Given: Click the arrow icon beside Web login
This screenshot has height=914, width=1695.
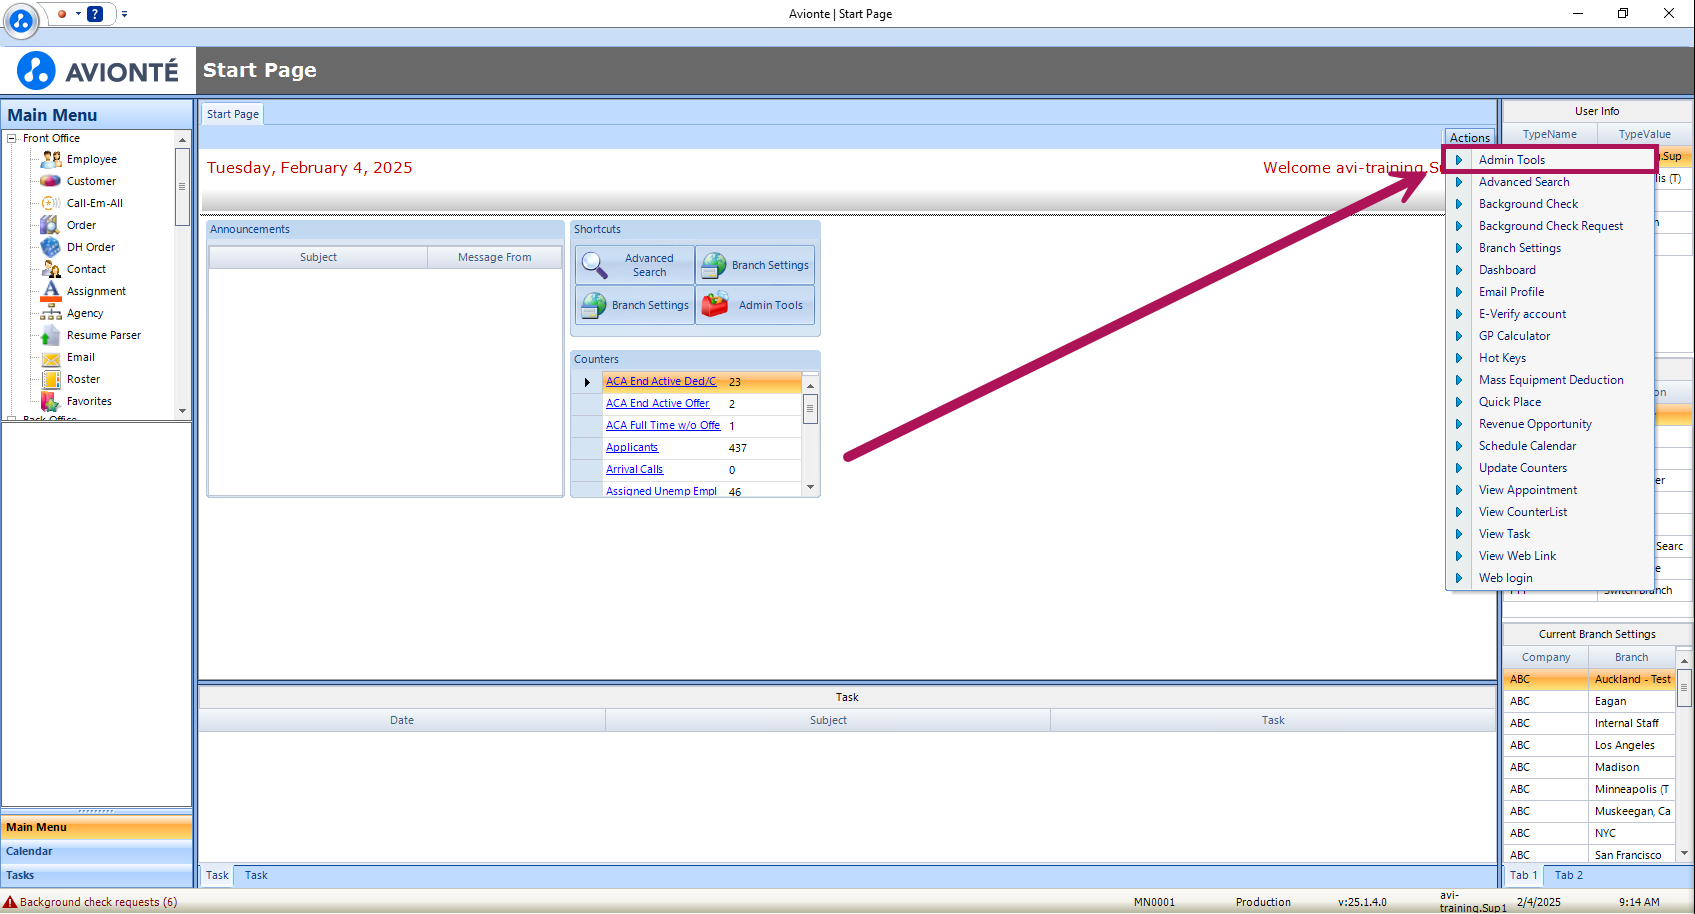Looking at the screenshot, I should [x=1459, y=578].
